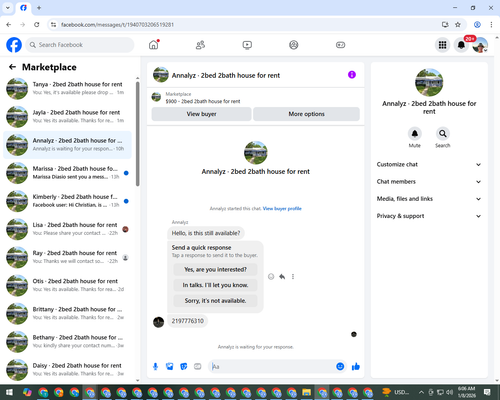Expand Customize chat section
500x400 pixels.
pos(429,164)
